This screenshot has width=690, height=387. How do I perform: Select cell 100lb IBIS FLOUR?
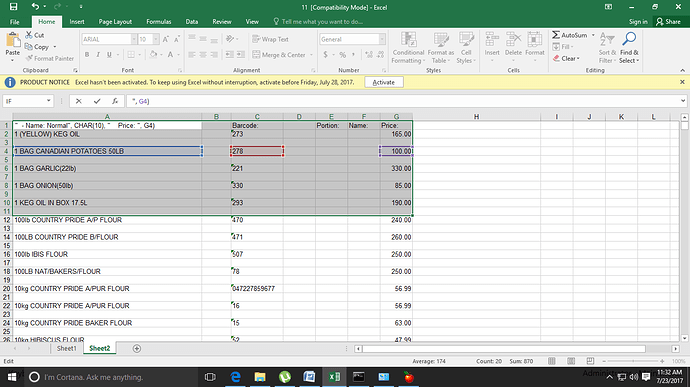coord(107,254)
